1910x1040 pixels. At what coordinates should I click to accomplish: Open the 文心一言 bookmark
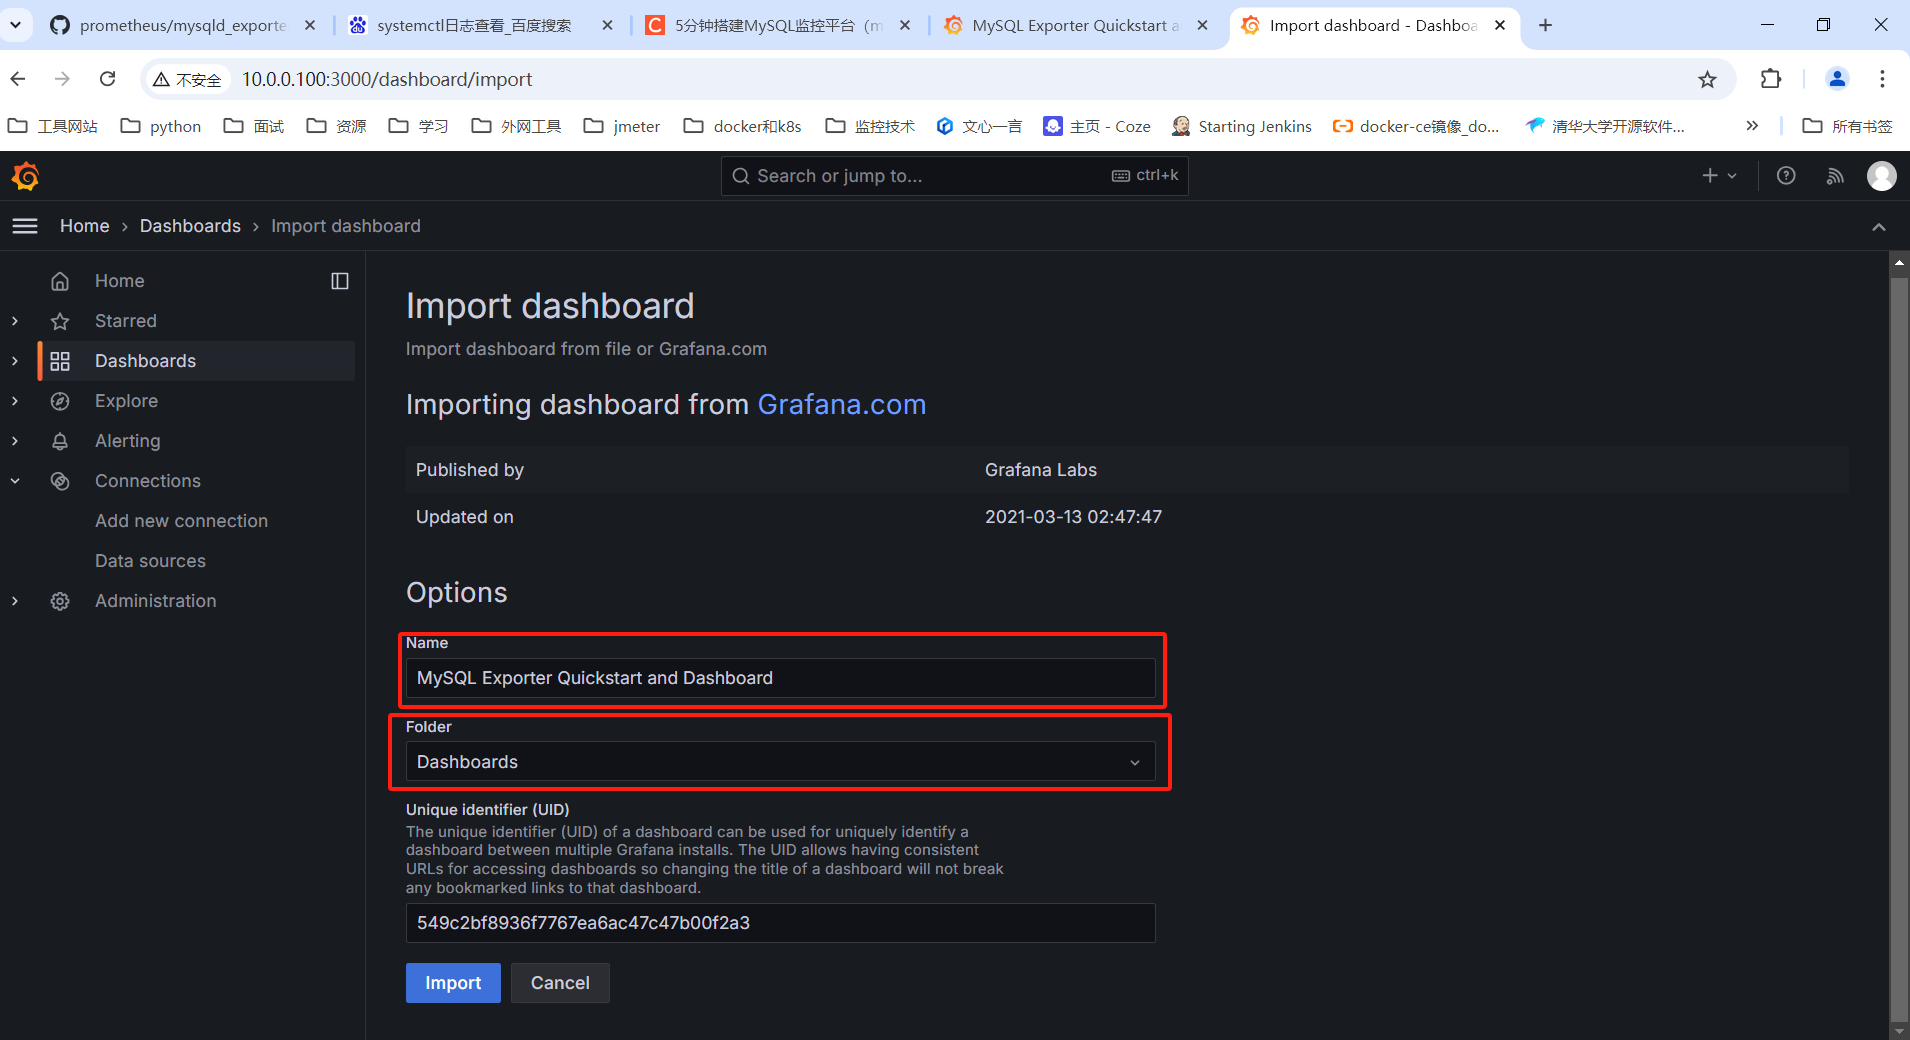pos(979,126)
